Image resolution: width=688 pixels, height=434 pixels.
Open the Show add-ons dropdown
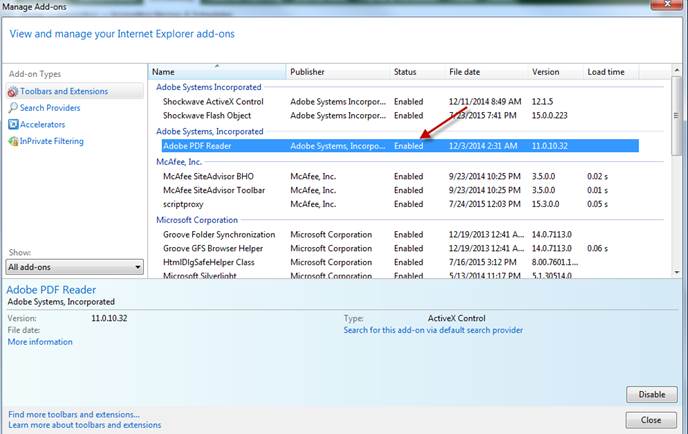click(x=75, y=268)
